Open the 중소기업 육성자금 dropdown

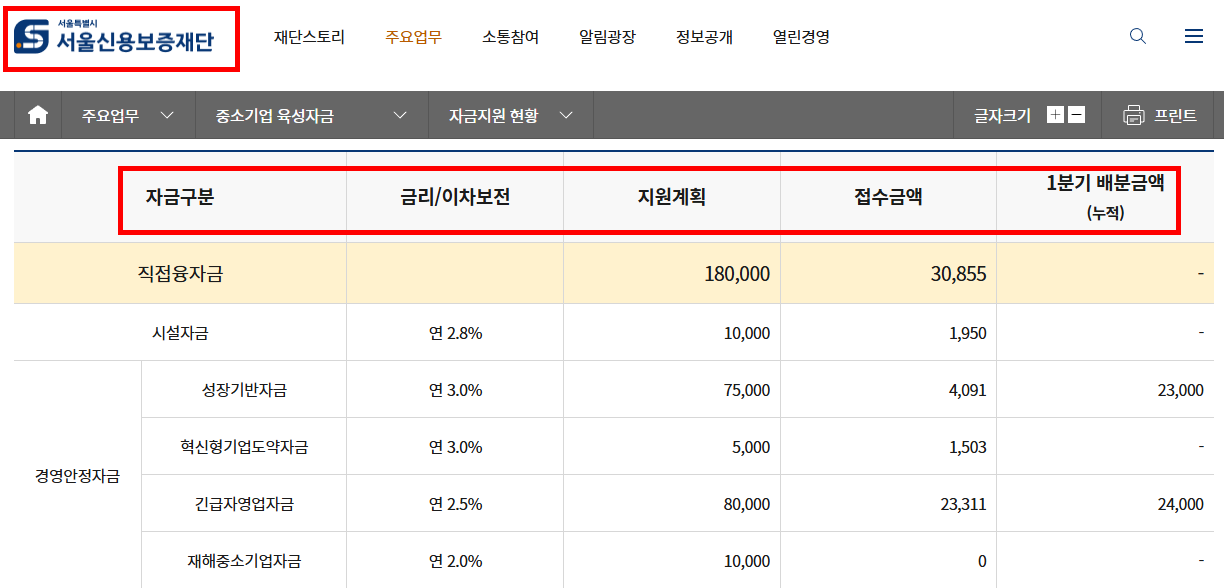(311, 114)
